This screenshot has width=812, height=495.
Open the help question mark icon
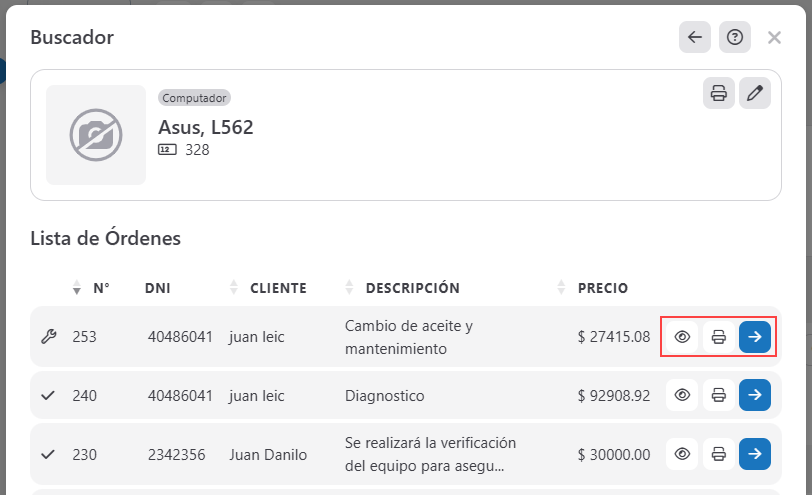(735, 37)
